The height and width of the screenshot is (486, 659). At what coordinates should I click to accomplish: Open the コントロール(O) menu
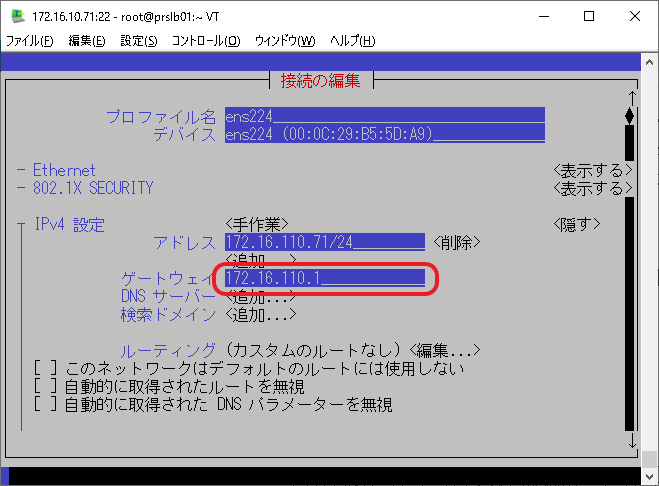point(206,41)
